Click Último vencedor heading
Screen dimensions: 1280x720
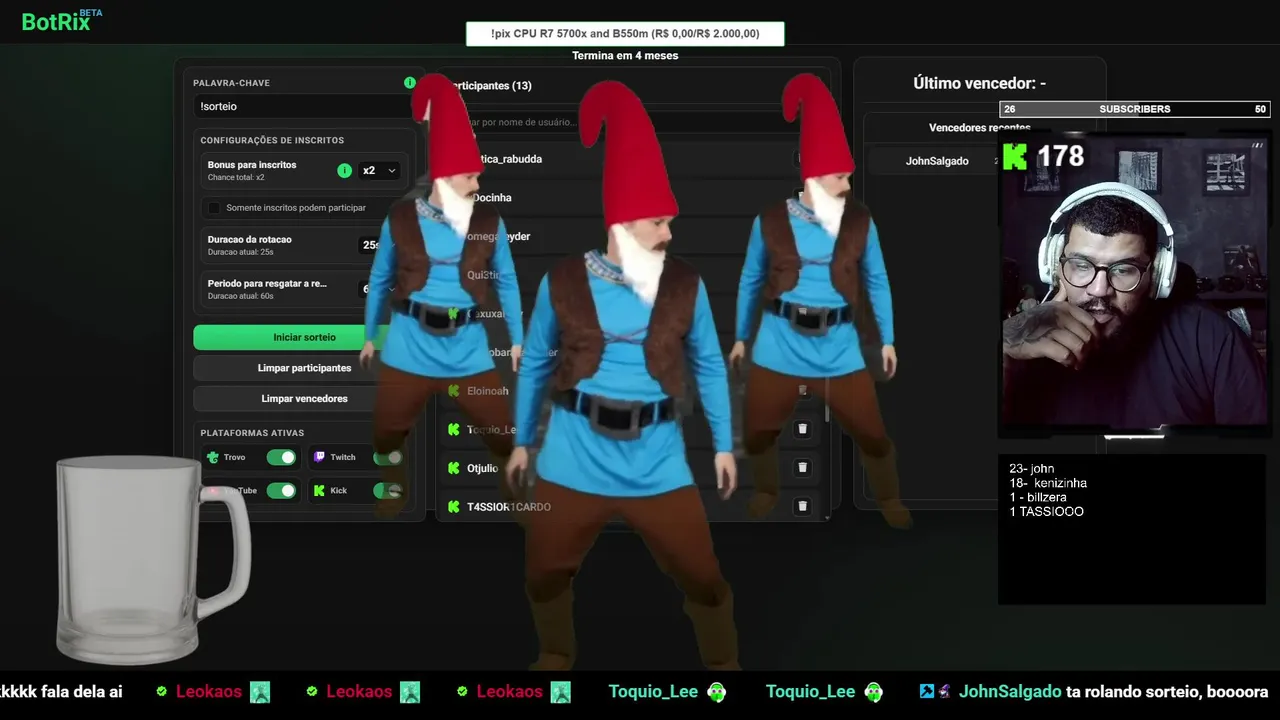click(979, 83)
